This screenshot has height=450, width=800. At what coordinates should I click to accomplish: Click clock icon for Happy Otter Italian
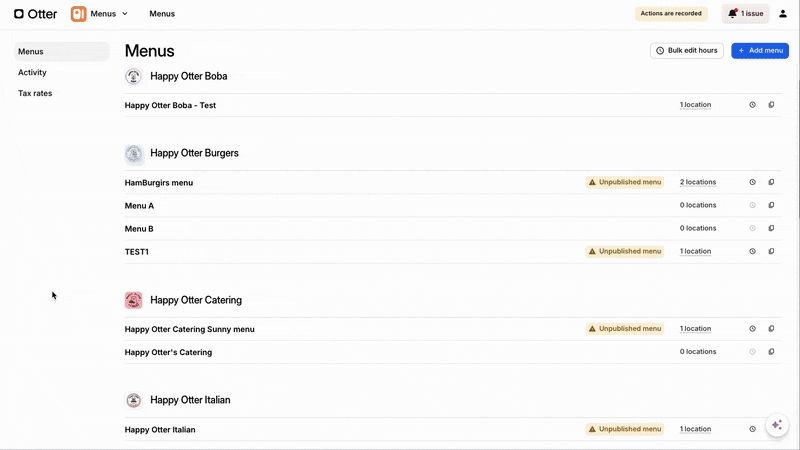click(x=753, y=429)
